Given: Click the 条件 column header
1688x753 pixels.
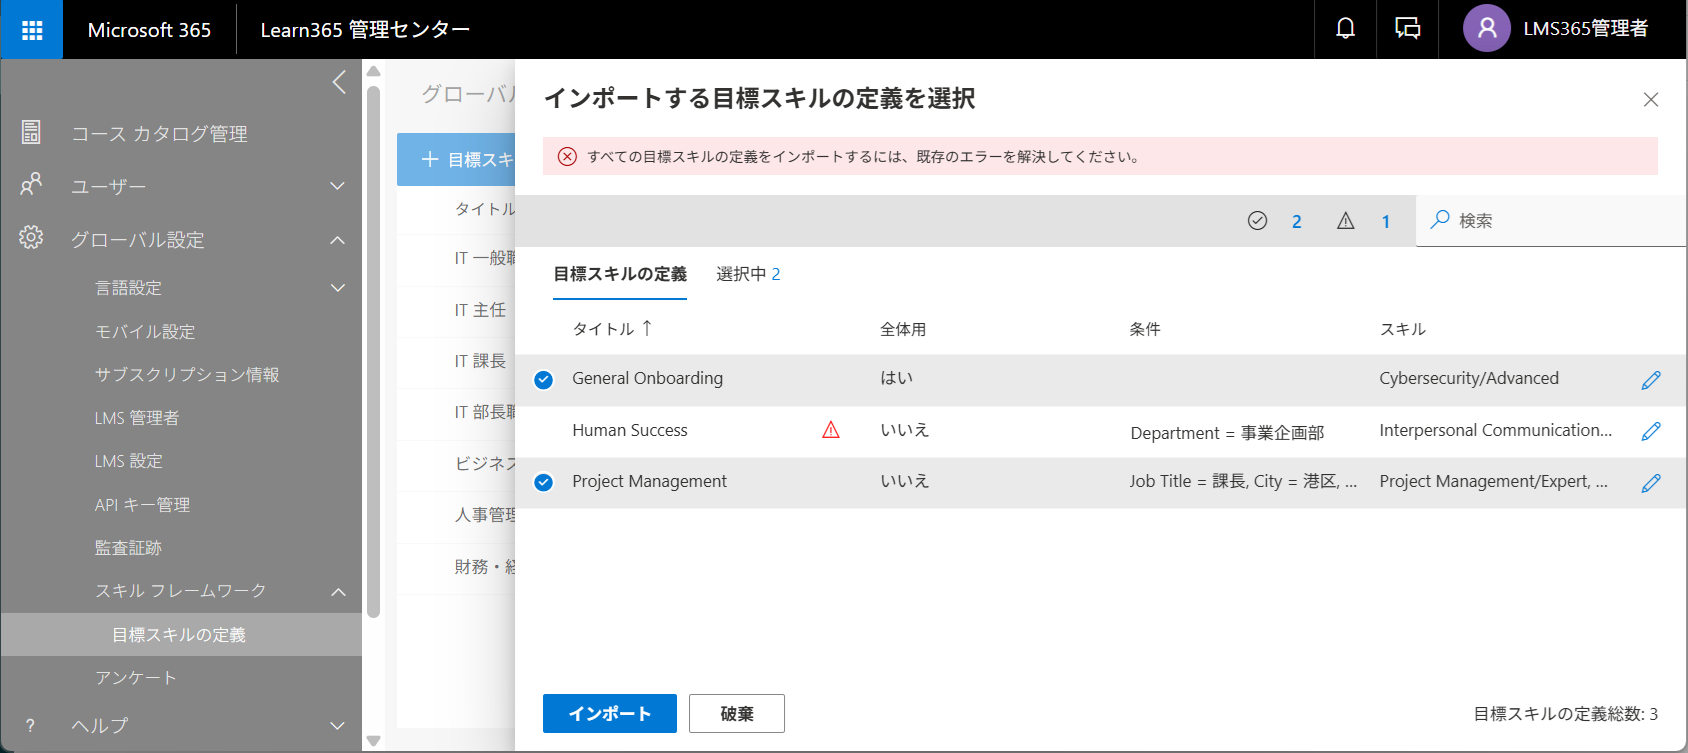Looking at the screenshot, I should click(x=1145, y=329).
